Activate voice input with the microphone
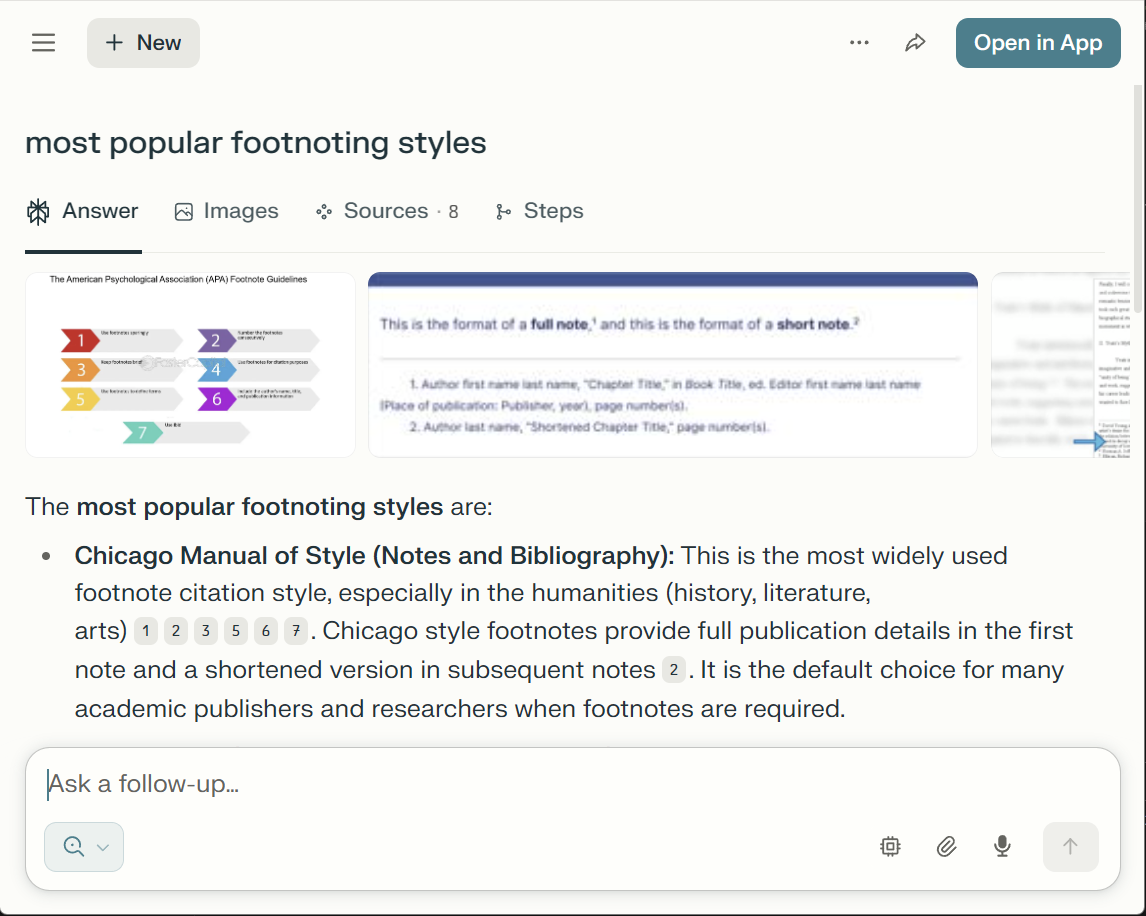Screen dimensions: 1146x916 point(1002,846)
